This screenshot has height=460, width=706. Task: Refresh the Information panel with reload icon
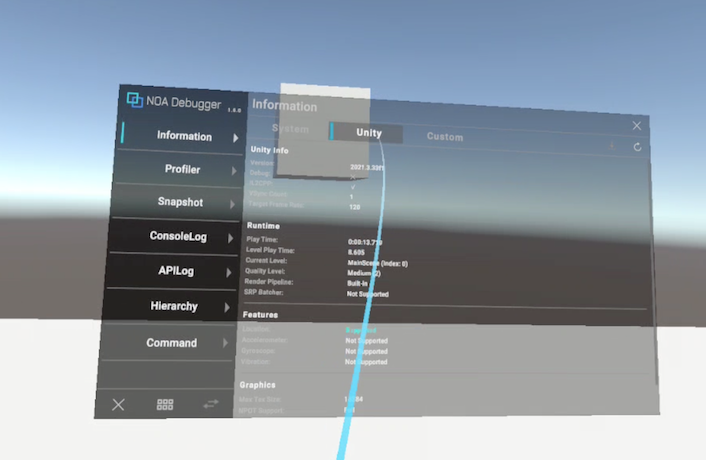[x=637, y=147]
